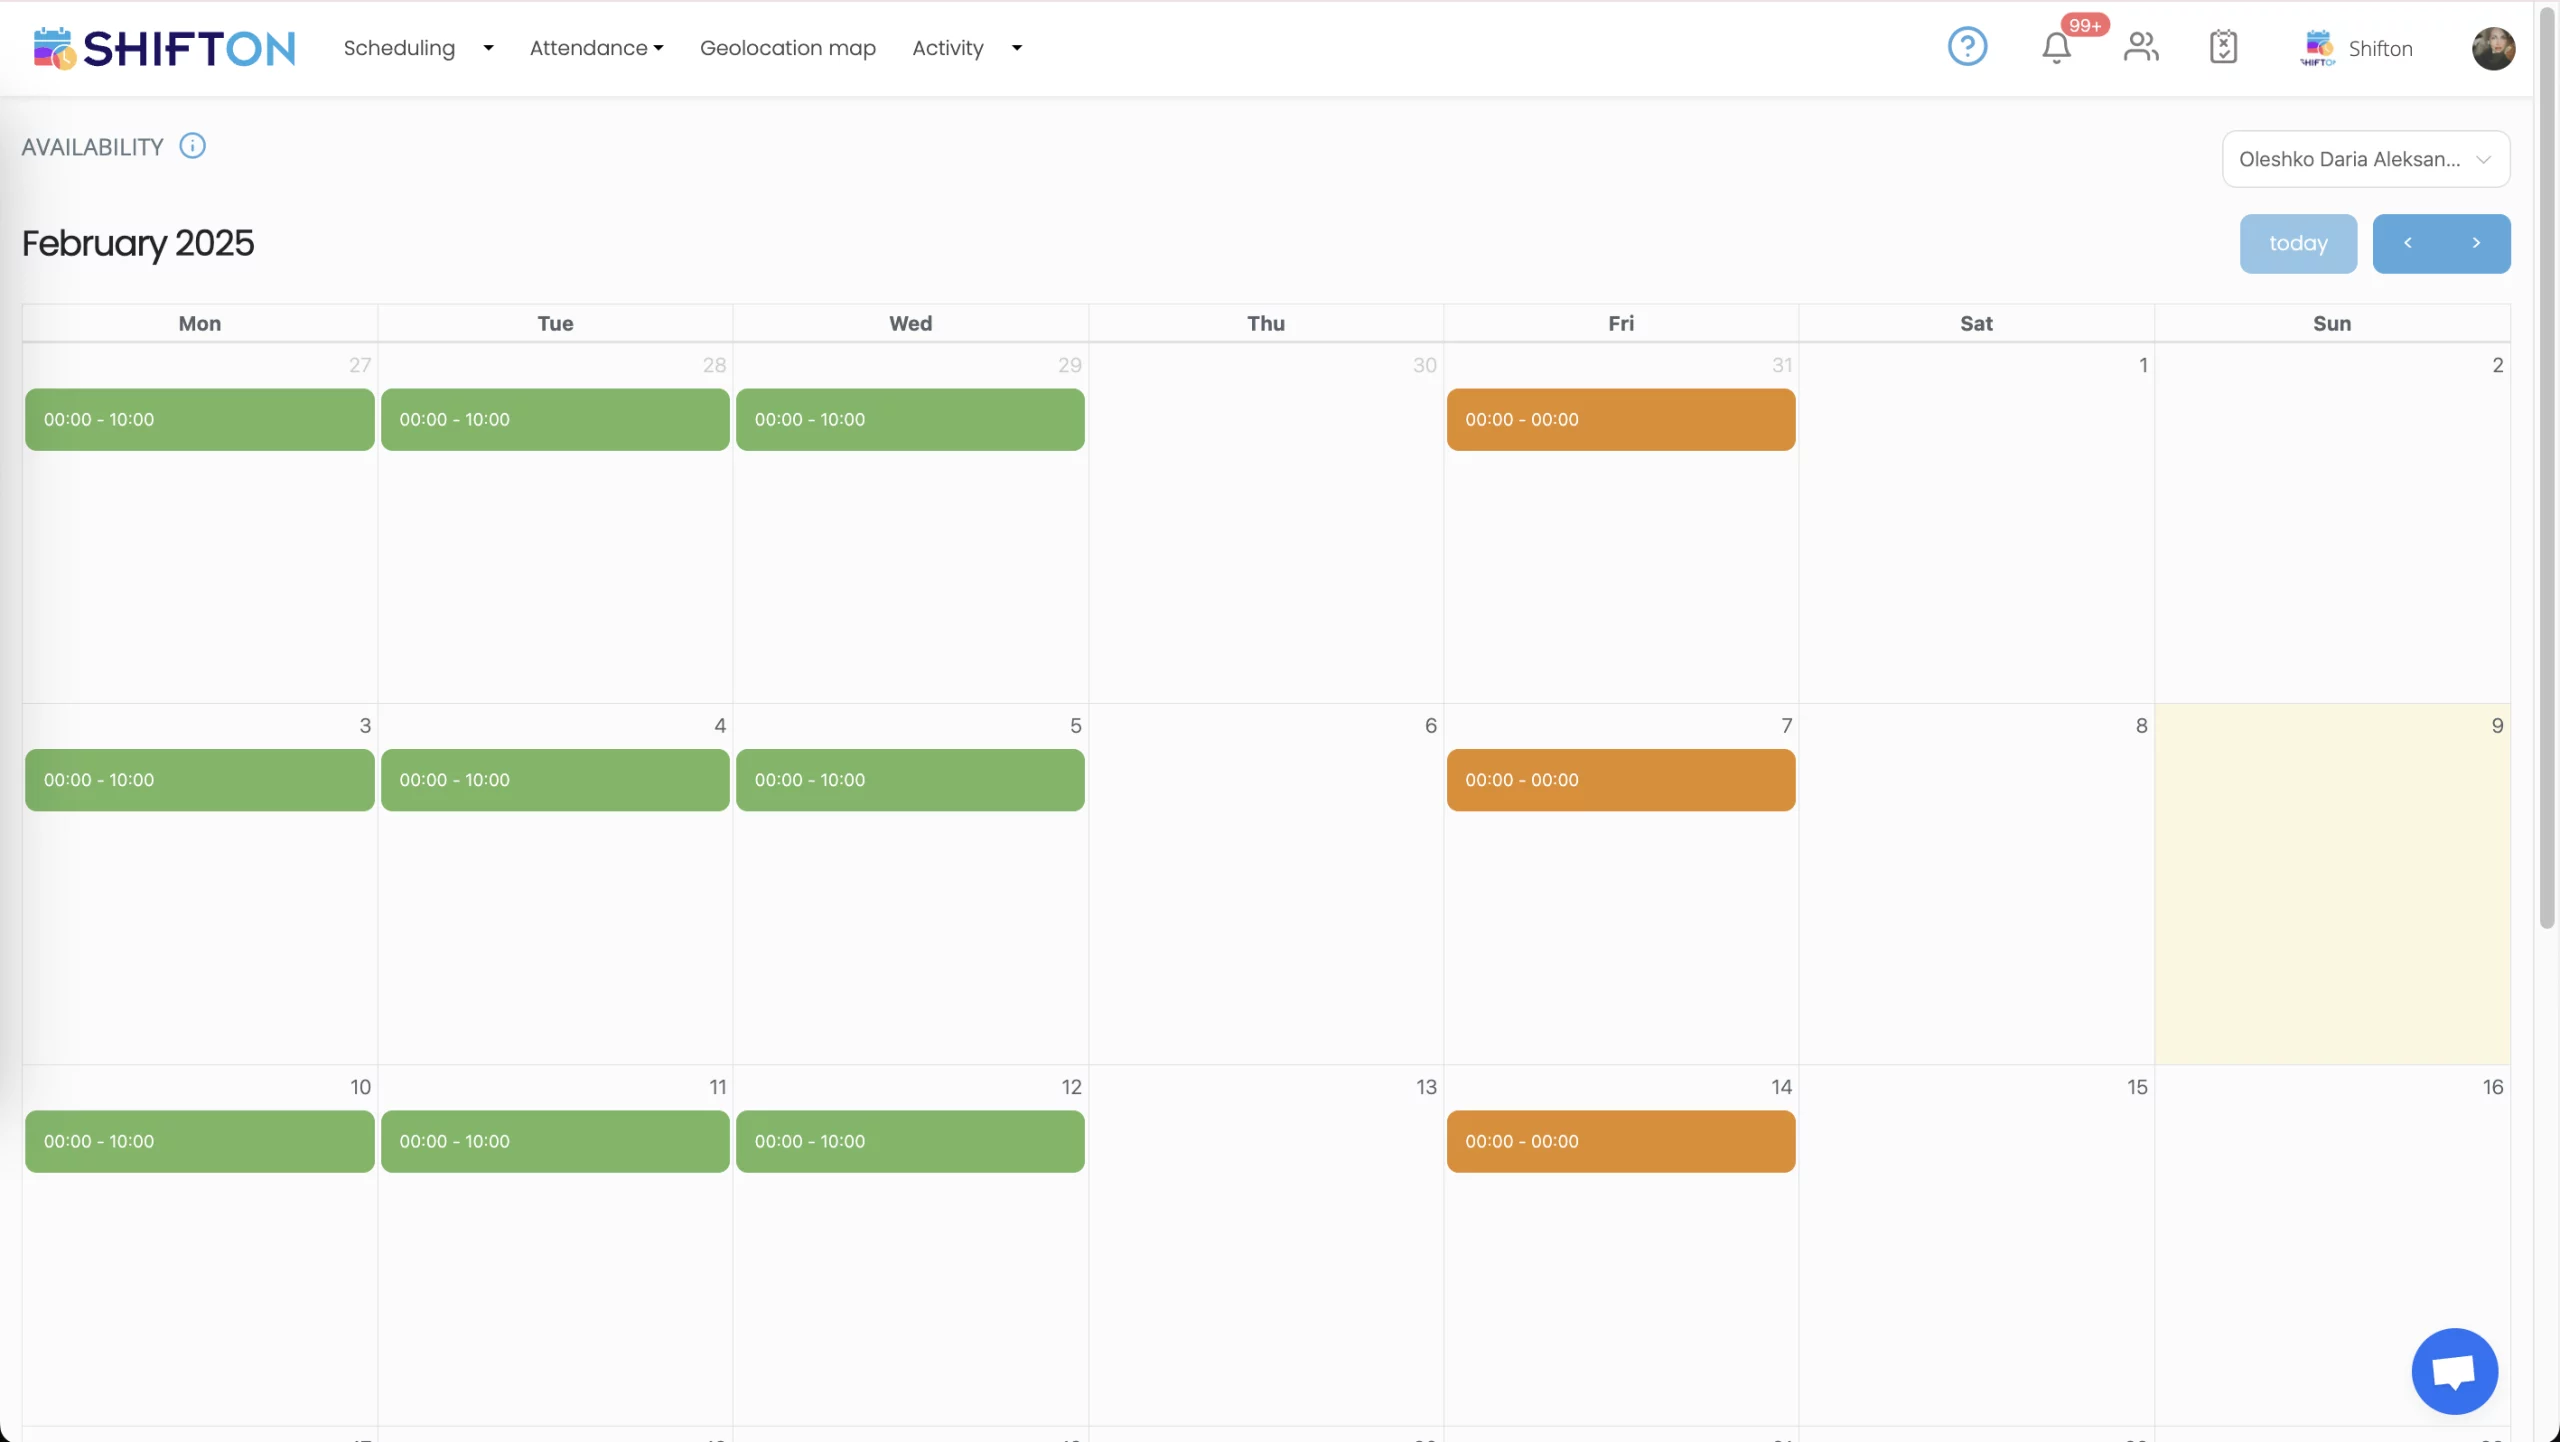This screenshot has height=1442, width=2560.
Task: Click day number 2 Sunday cell
Action: (x=2332, y=523)
